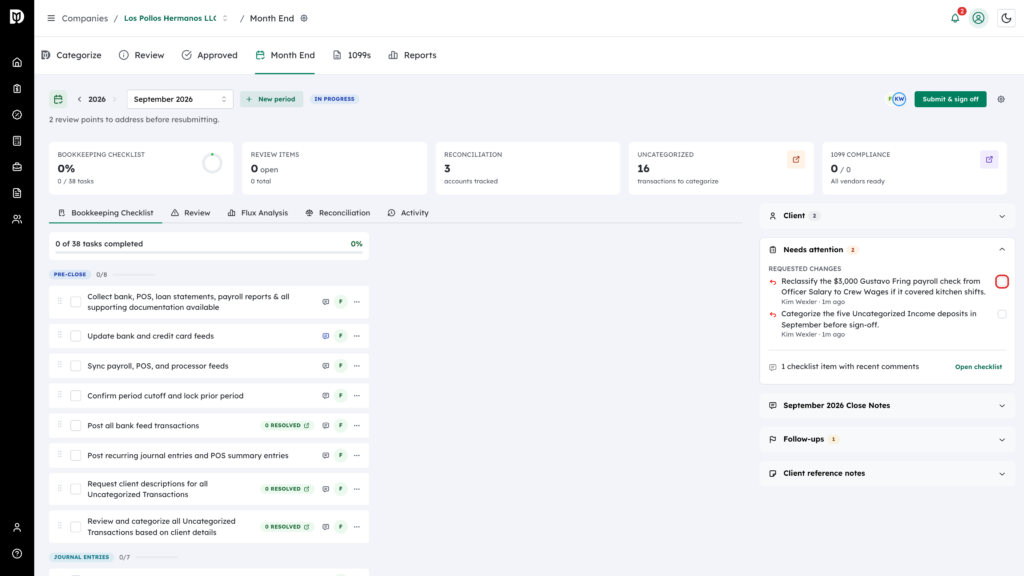Screen dimensions: 1024x576
Task: Open the Los Pollos Hermanos LLC company switcher
Action: [176, 18]
